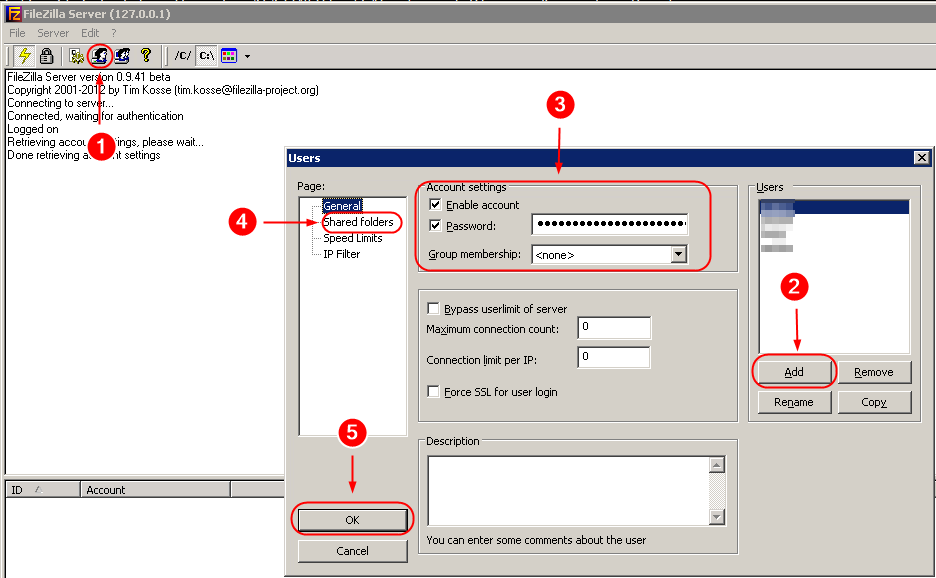The width and height of the screenshot is (936, 578).
Task: Select Speed Limits page
Action: [353, 238]
